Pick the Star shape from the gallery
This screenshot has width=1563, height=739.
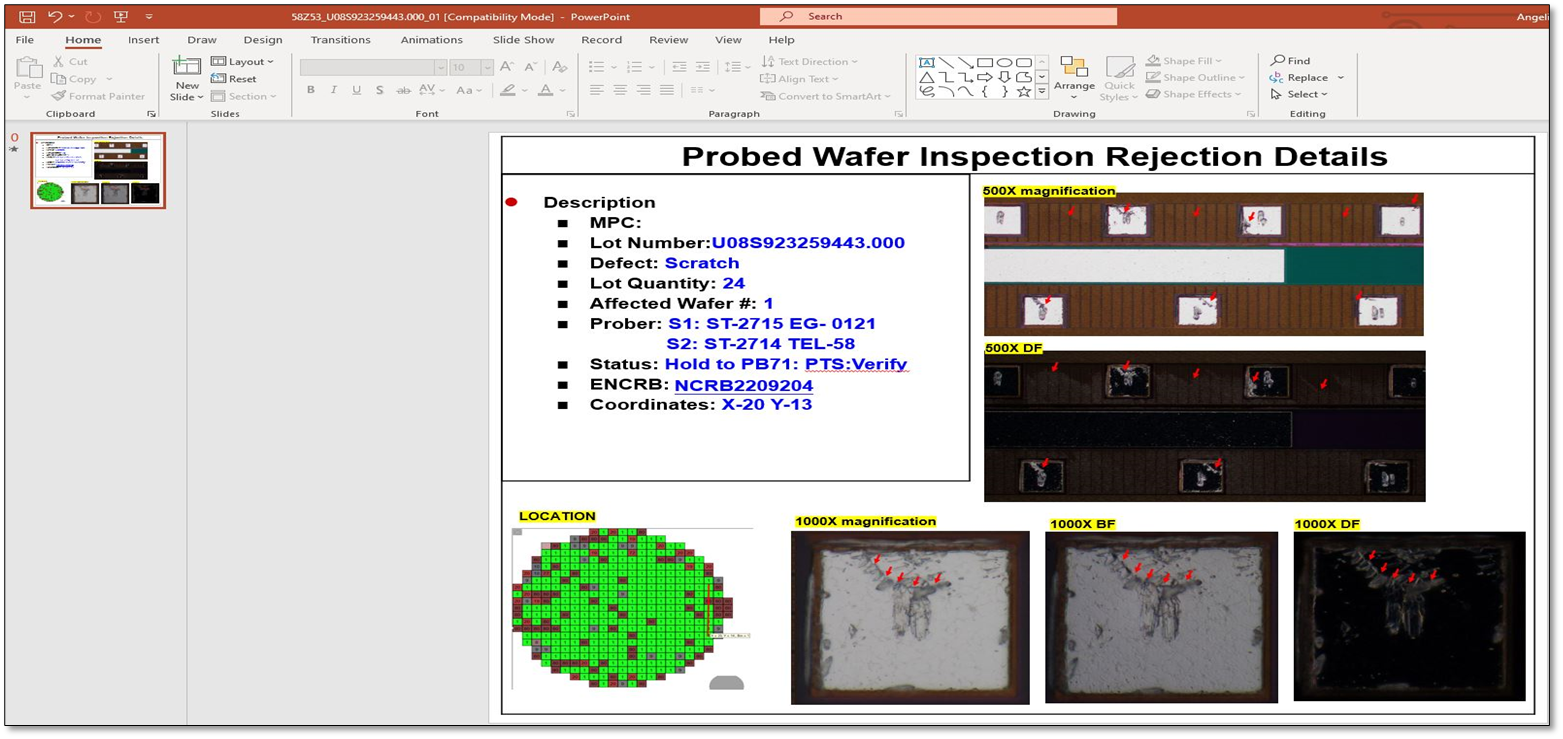(1024, 92)
